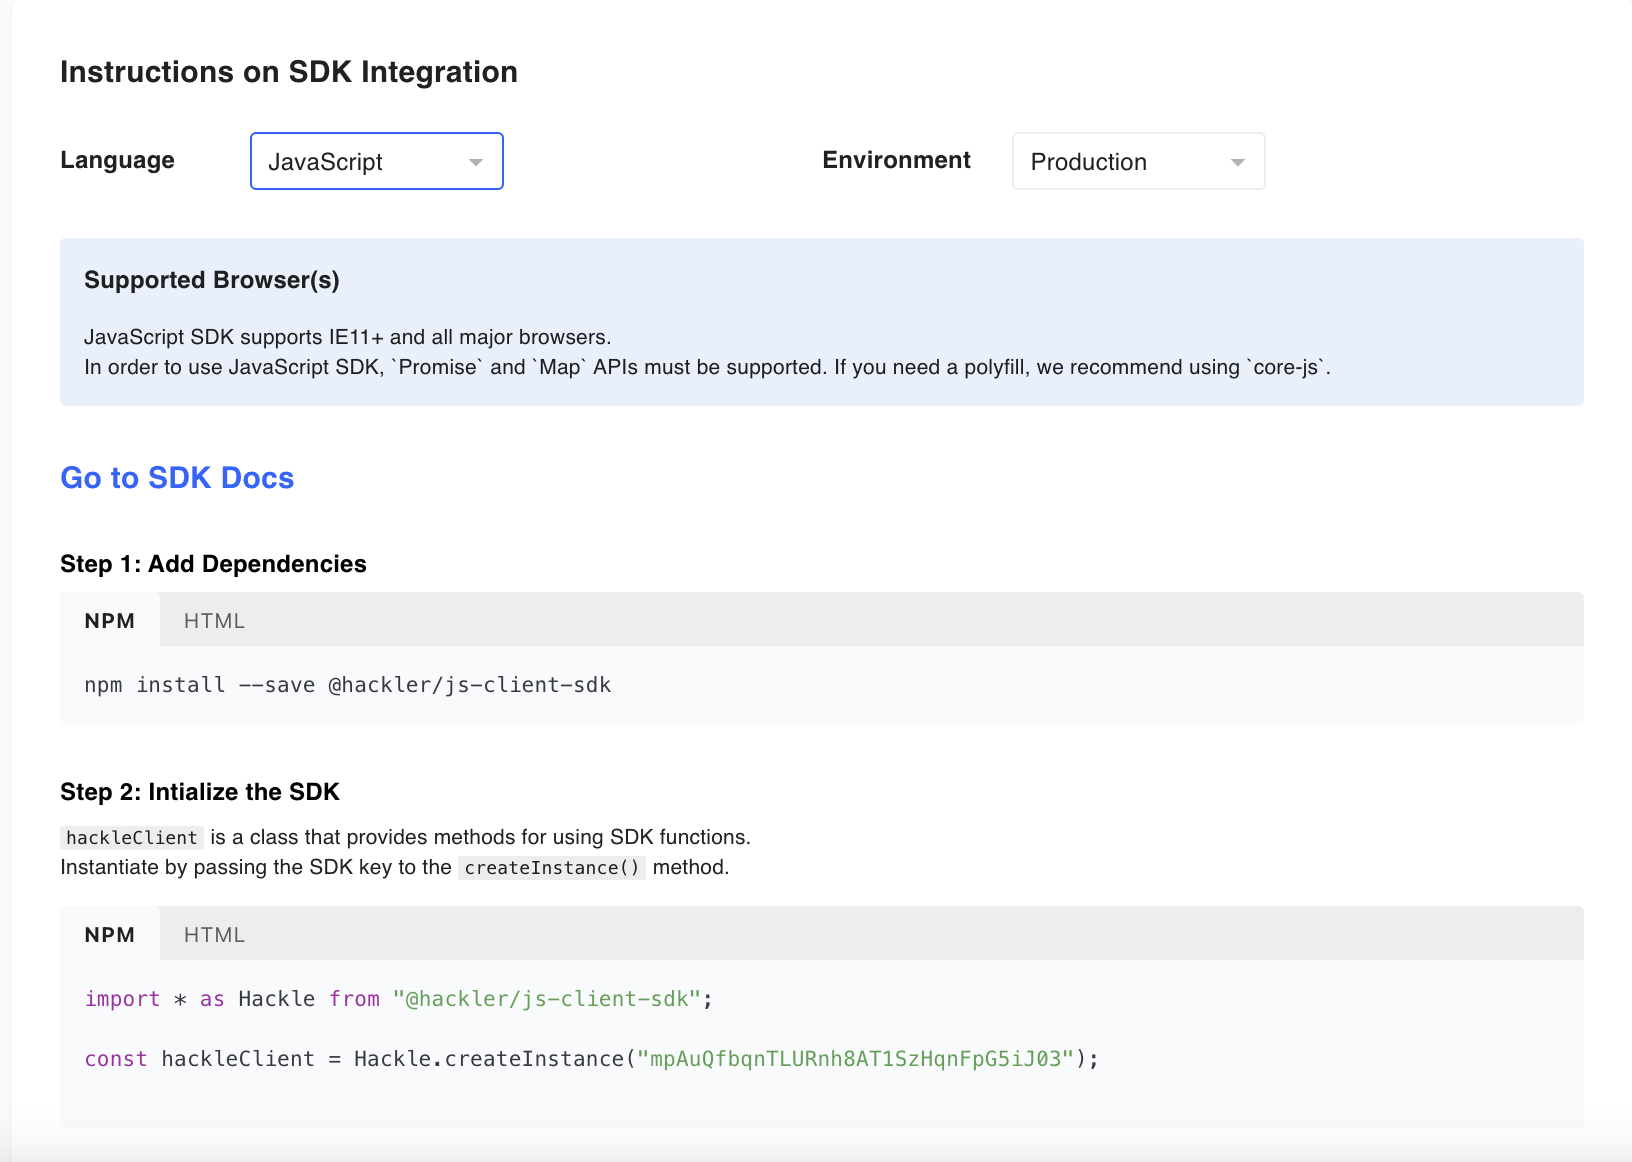This screenshot has height=1162, width=1632.
Task: Click the hackleClient inline code label
Action: tap(132, 838)
